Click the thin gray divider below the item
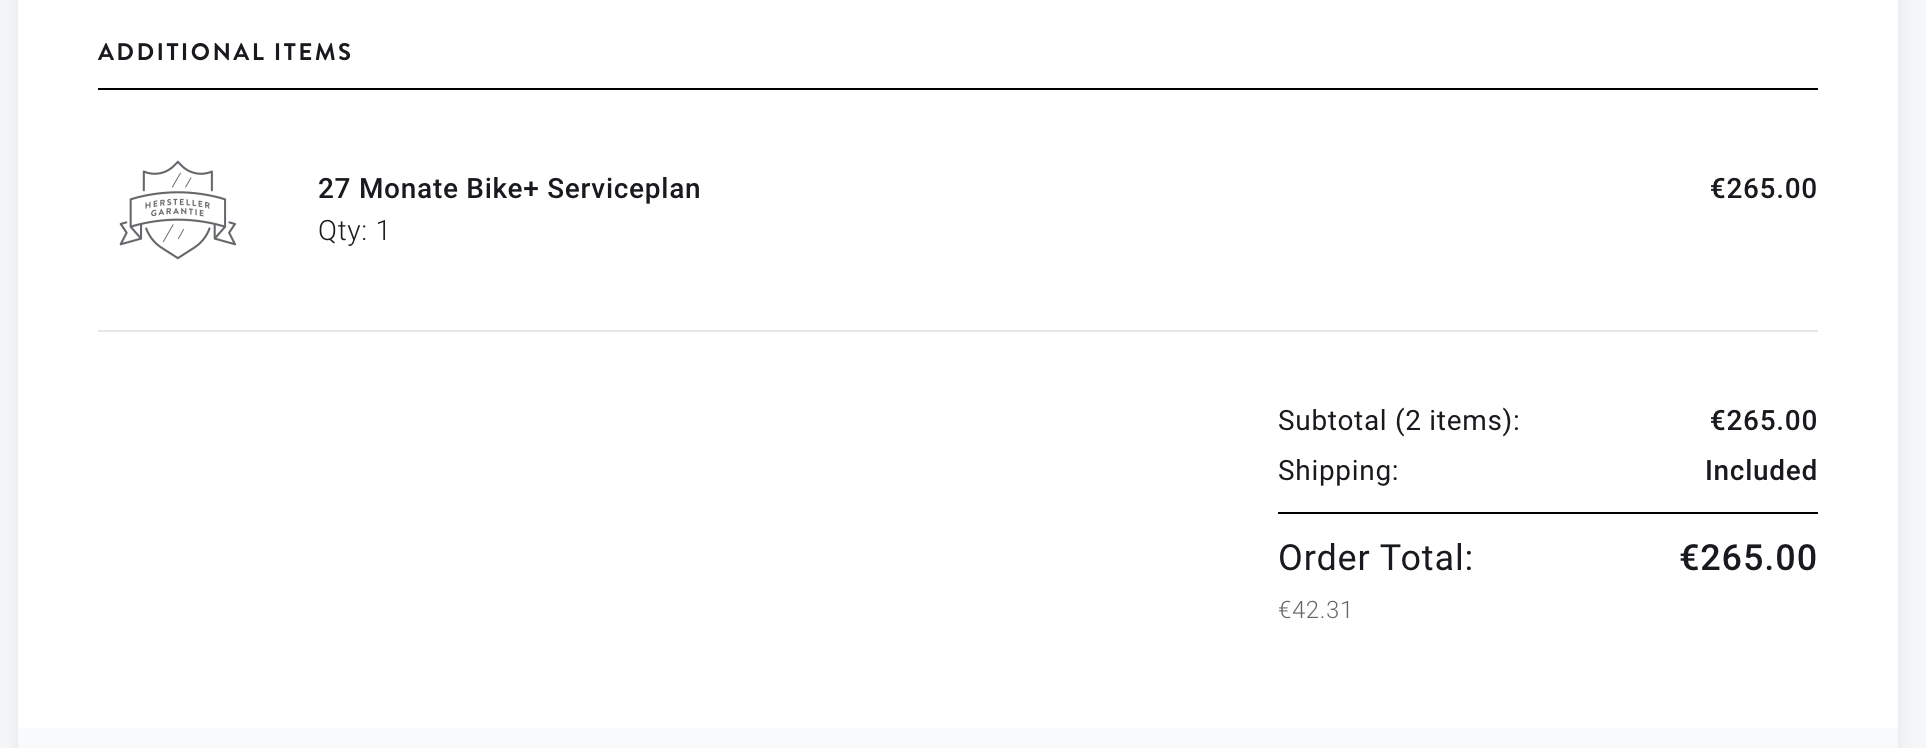The width and height of the screenshot is (1926, 748). 957,331
